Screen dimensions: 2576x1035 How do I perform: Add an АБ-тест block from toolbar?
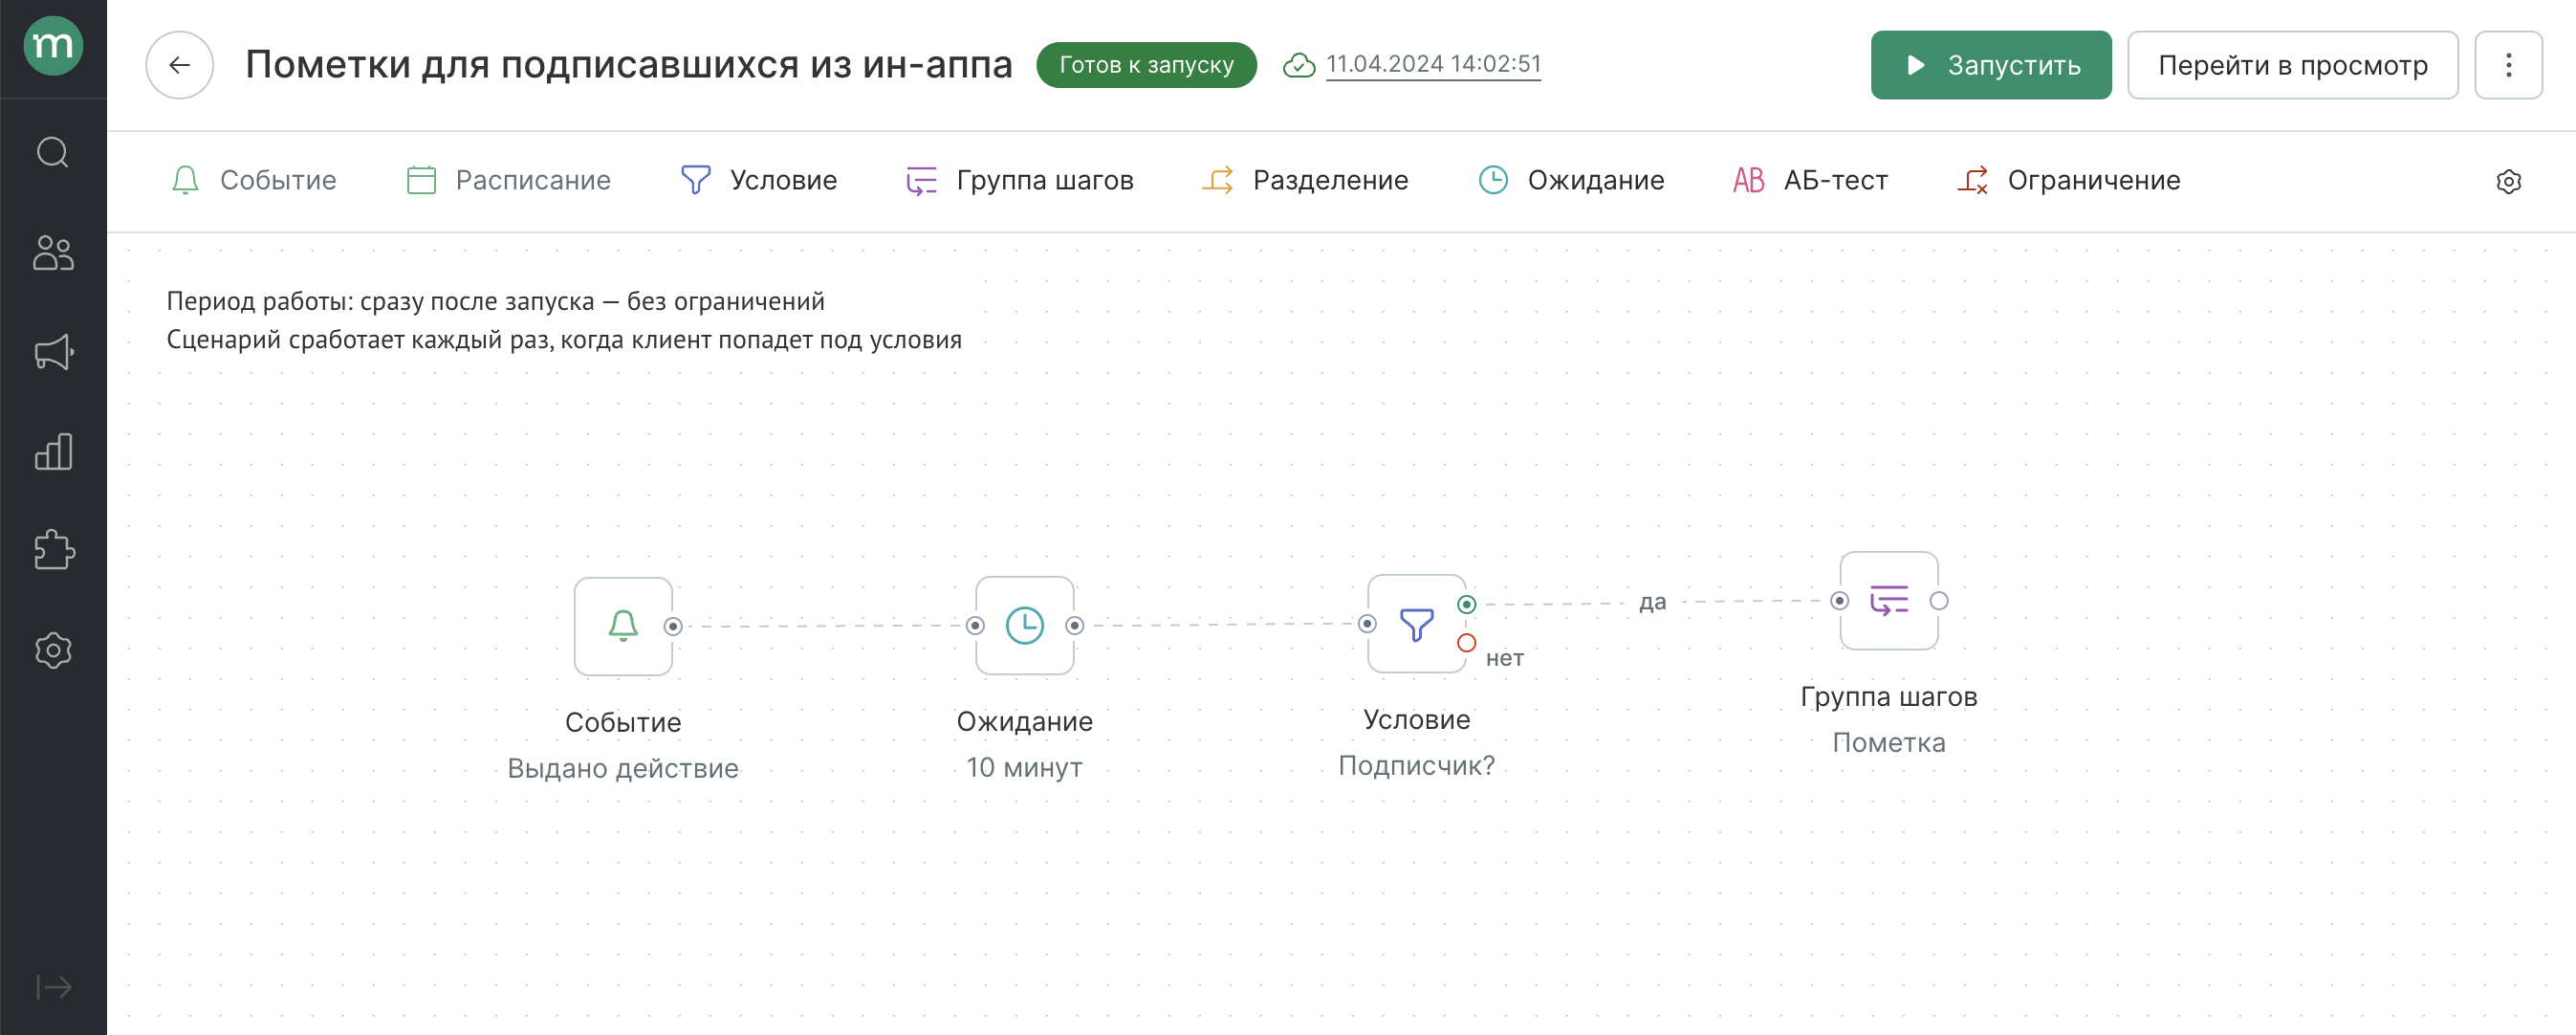click(x=1810, y=180)
